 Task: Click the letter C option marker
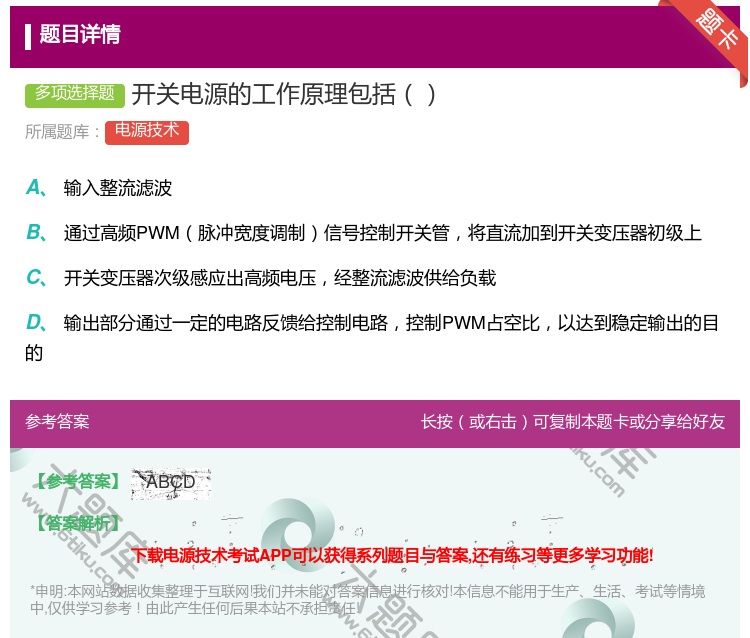pyautogui.click(x=35, y=278)
